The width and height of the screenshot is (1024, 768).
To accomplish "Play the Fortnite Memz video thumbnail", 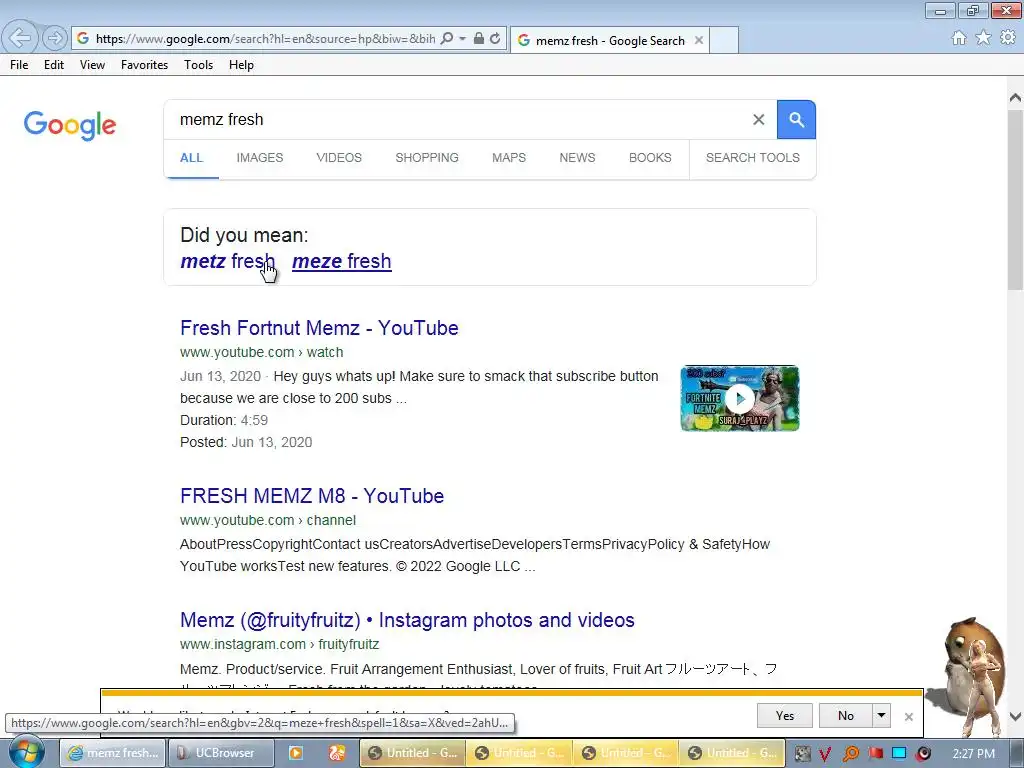I will pos(739,398).
